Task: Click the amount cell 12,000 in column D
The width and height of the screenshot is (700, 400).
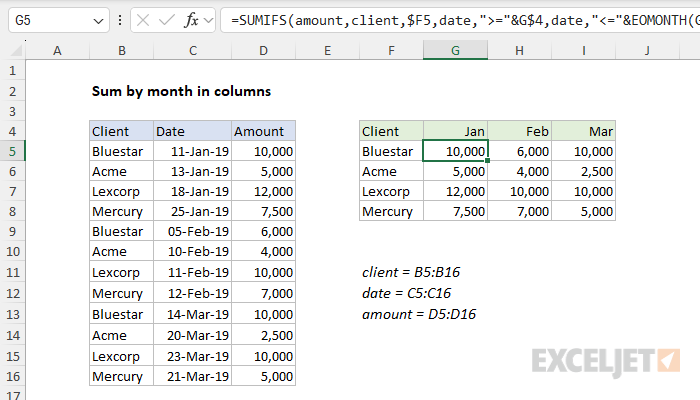Action: click(263, 192)
